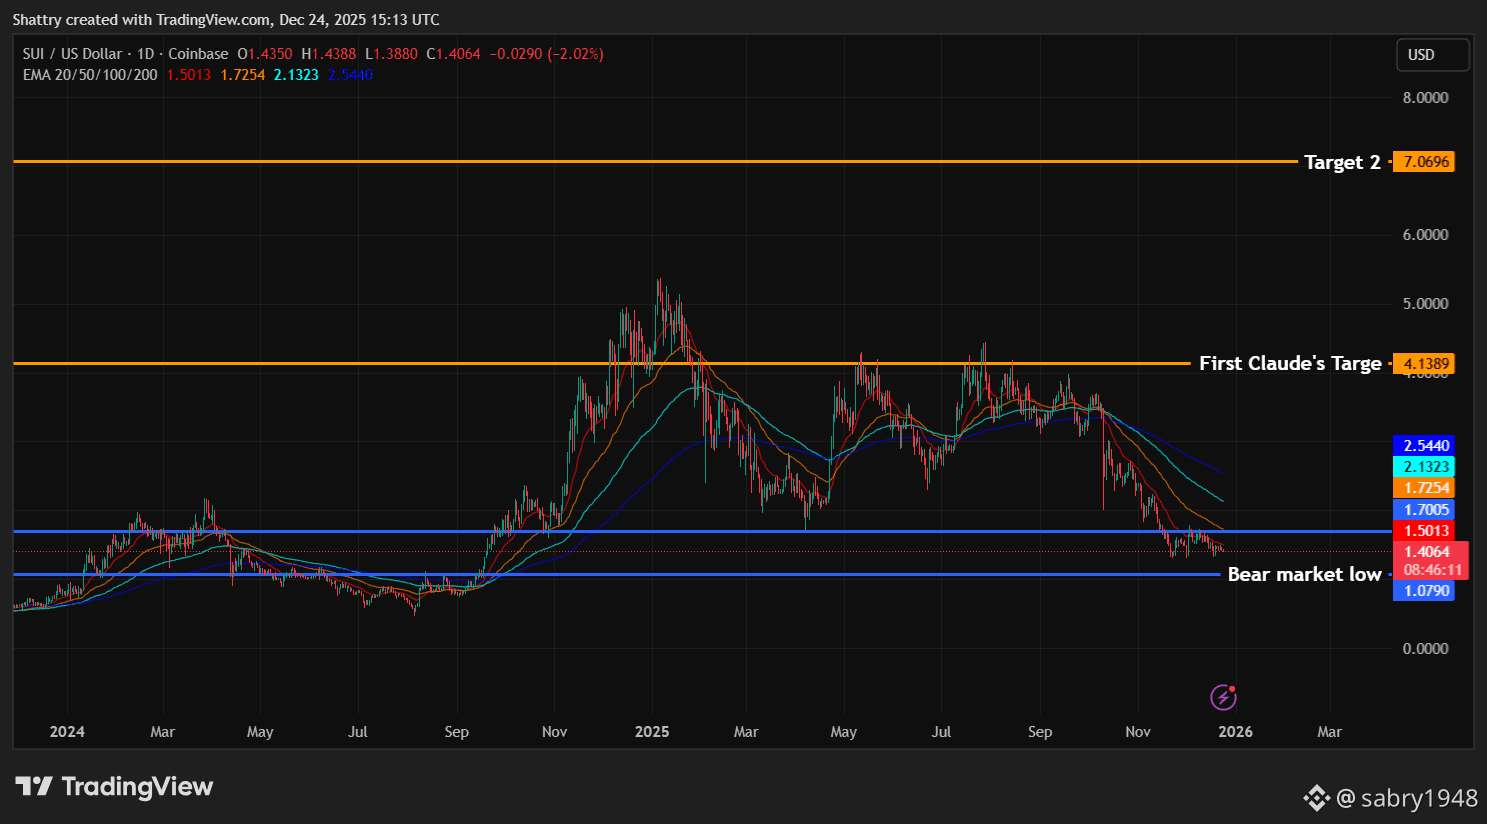
Task: Click the 2025 time axis label
Action: coord(652,732)
